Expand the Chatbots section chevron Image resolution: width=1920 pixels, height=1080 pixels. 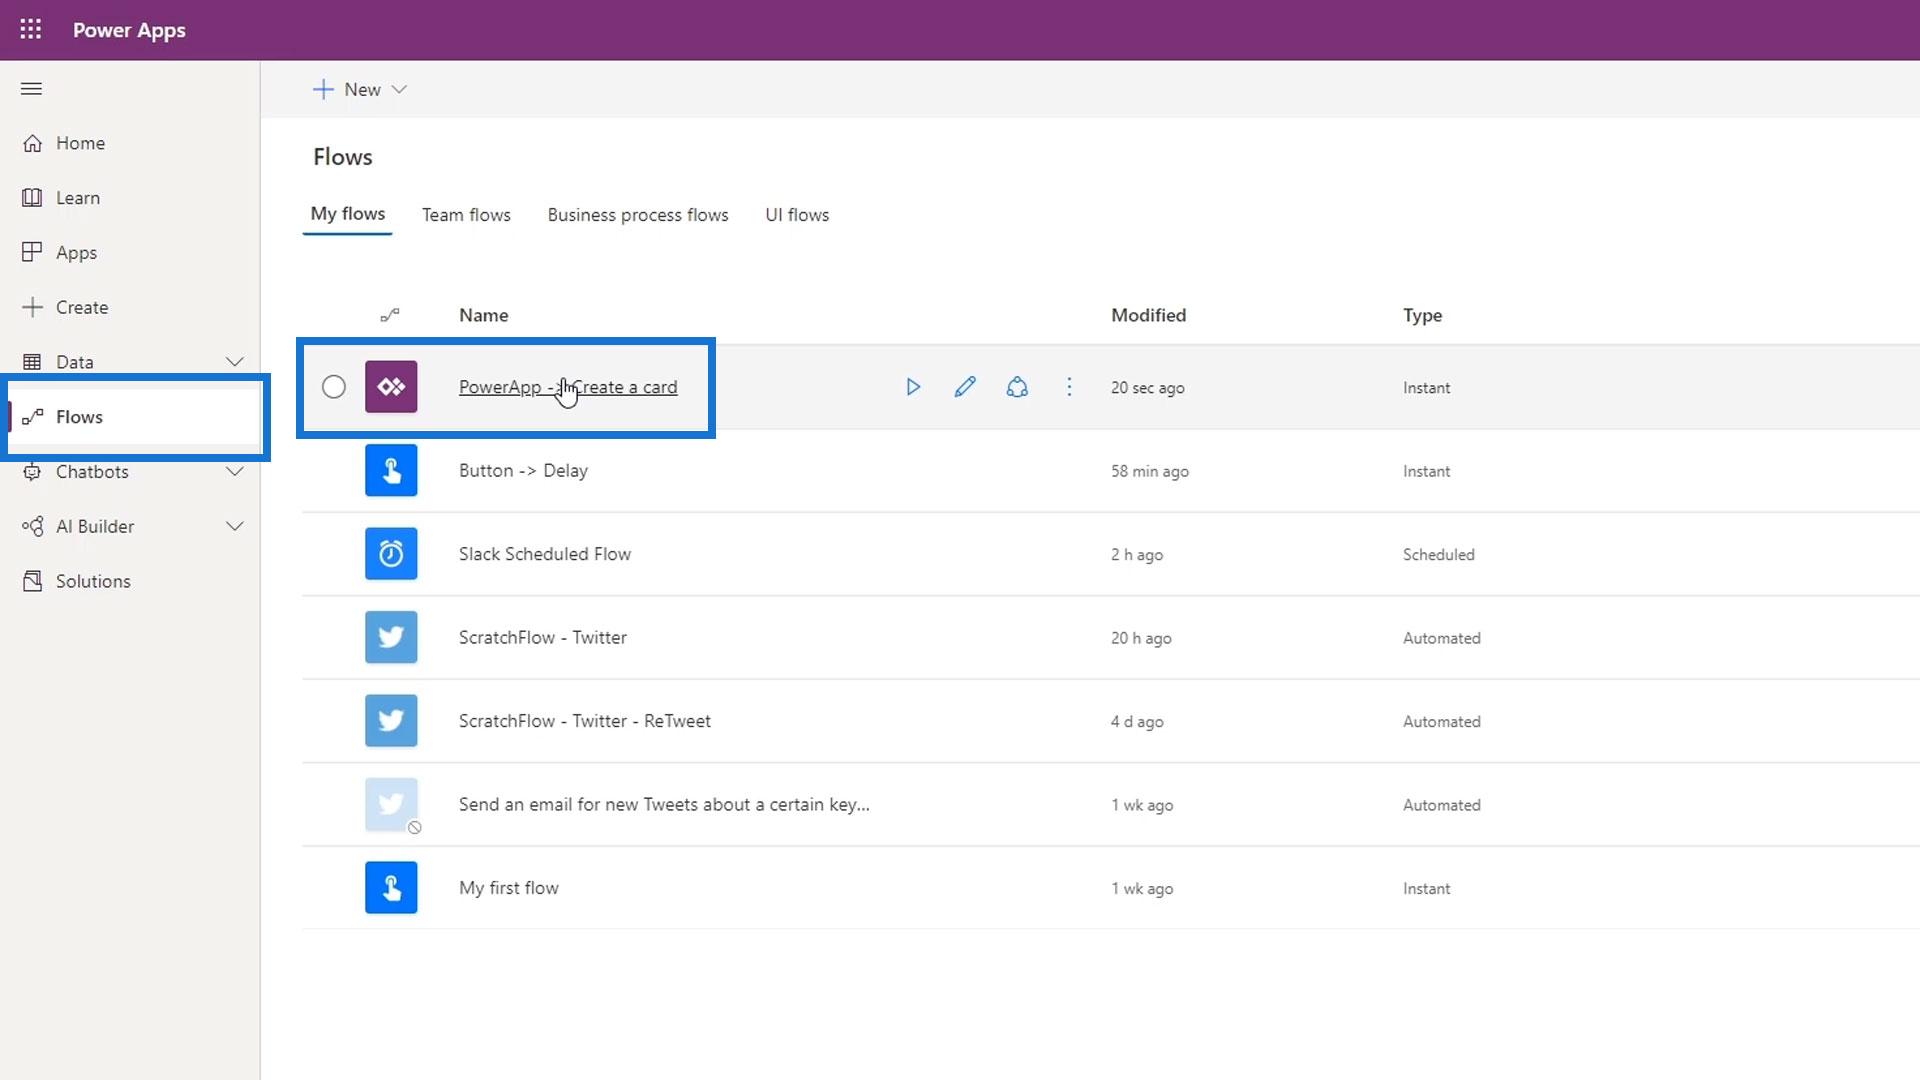click(234, 472)
